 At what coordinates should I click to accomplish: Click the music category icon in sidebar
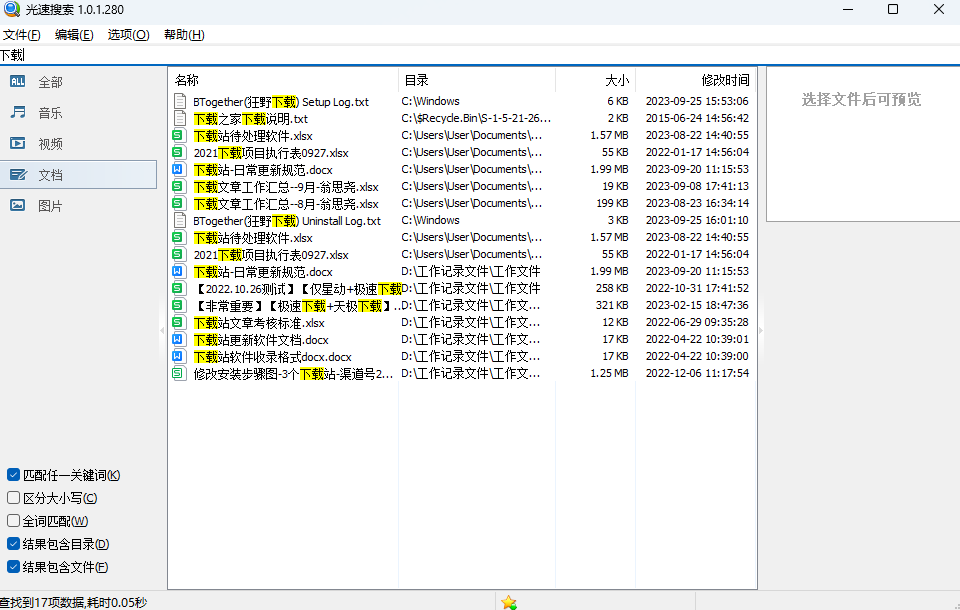click(x=18, y=113)
